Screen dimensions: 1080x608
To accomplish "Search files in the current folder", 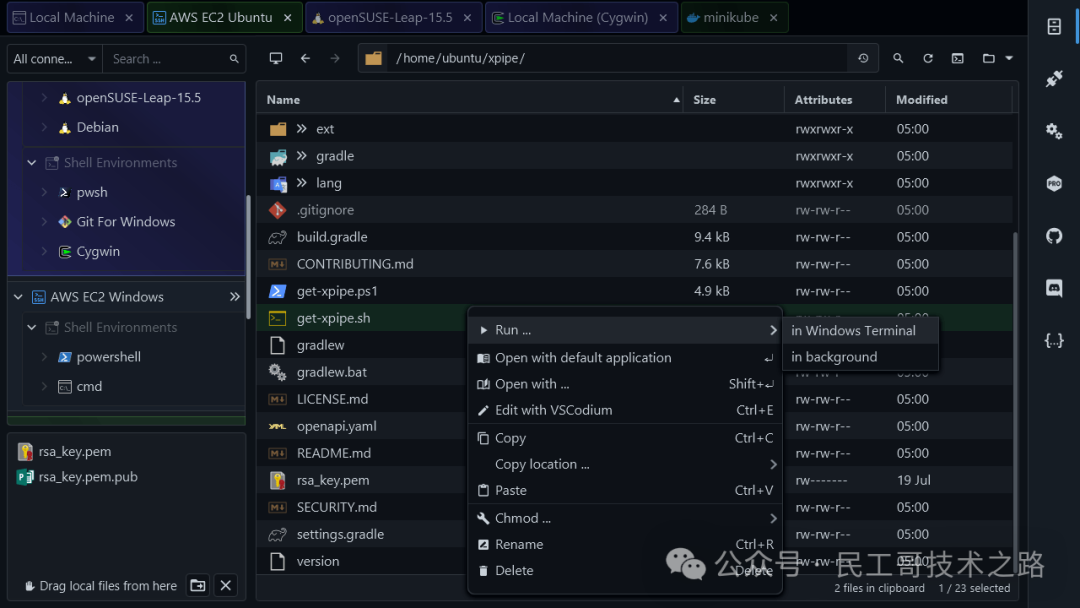I will point(897,58).
